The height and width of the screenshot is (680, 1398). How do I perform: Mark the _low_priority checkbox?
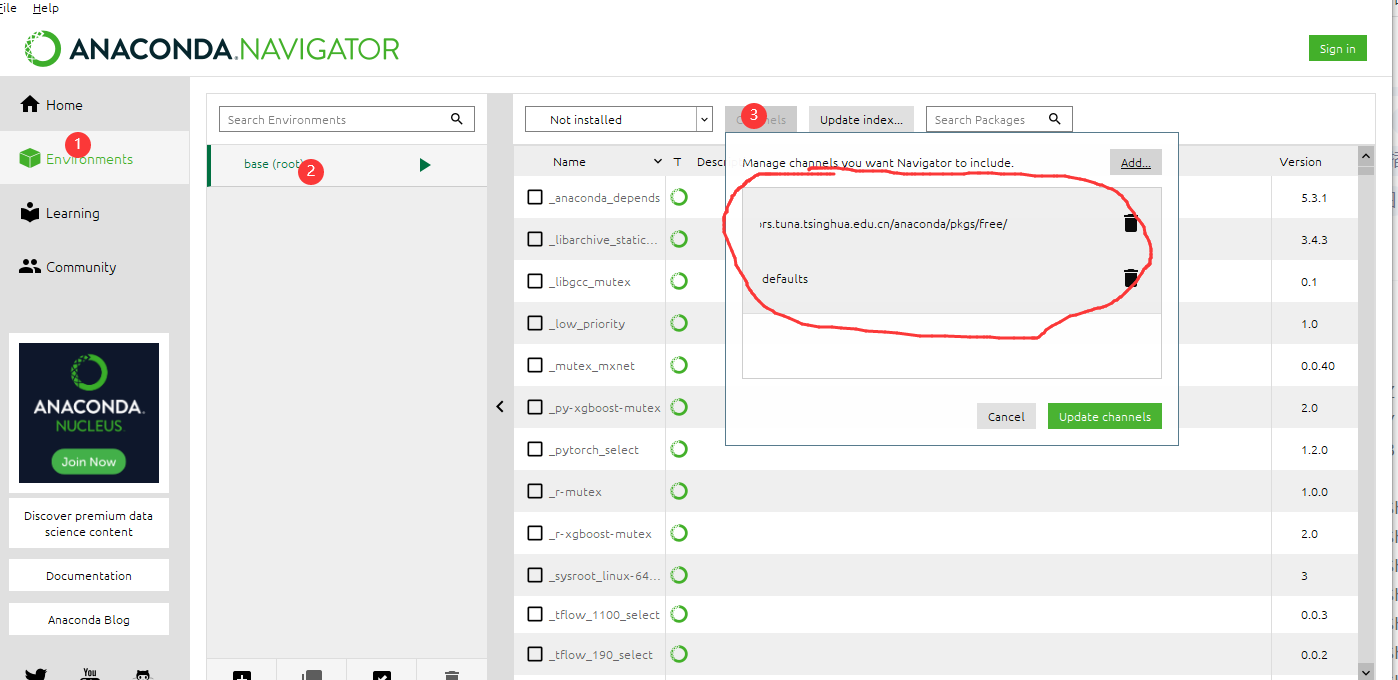pyautogui.click(x=535, y=323)
